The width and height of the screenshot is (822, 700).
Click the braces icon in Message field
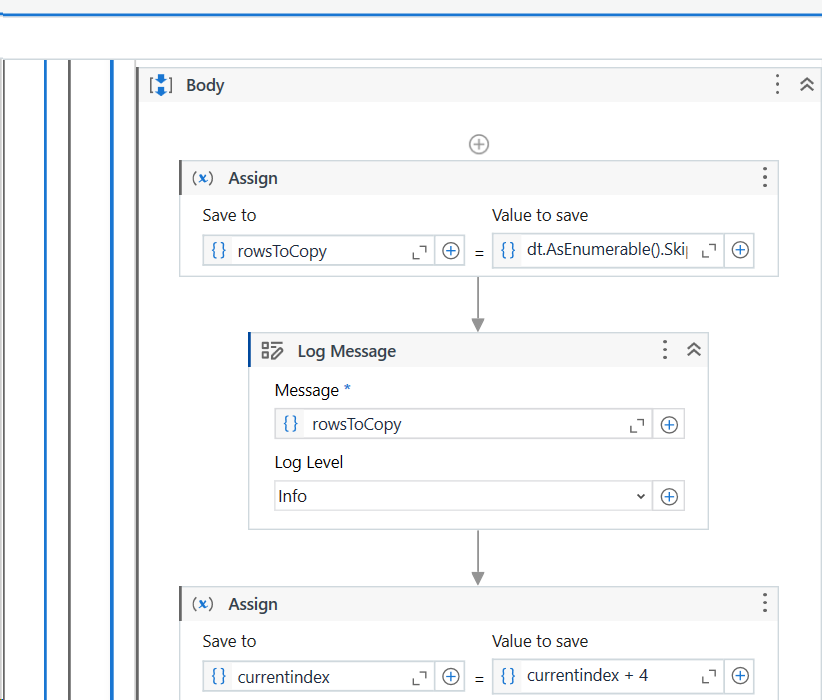pyautogui.click(x=290, y=424)
